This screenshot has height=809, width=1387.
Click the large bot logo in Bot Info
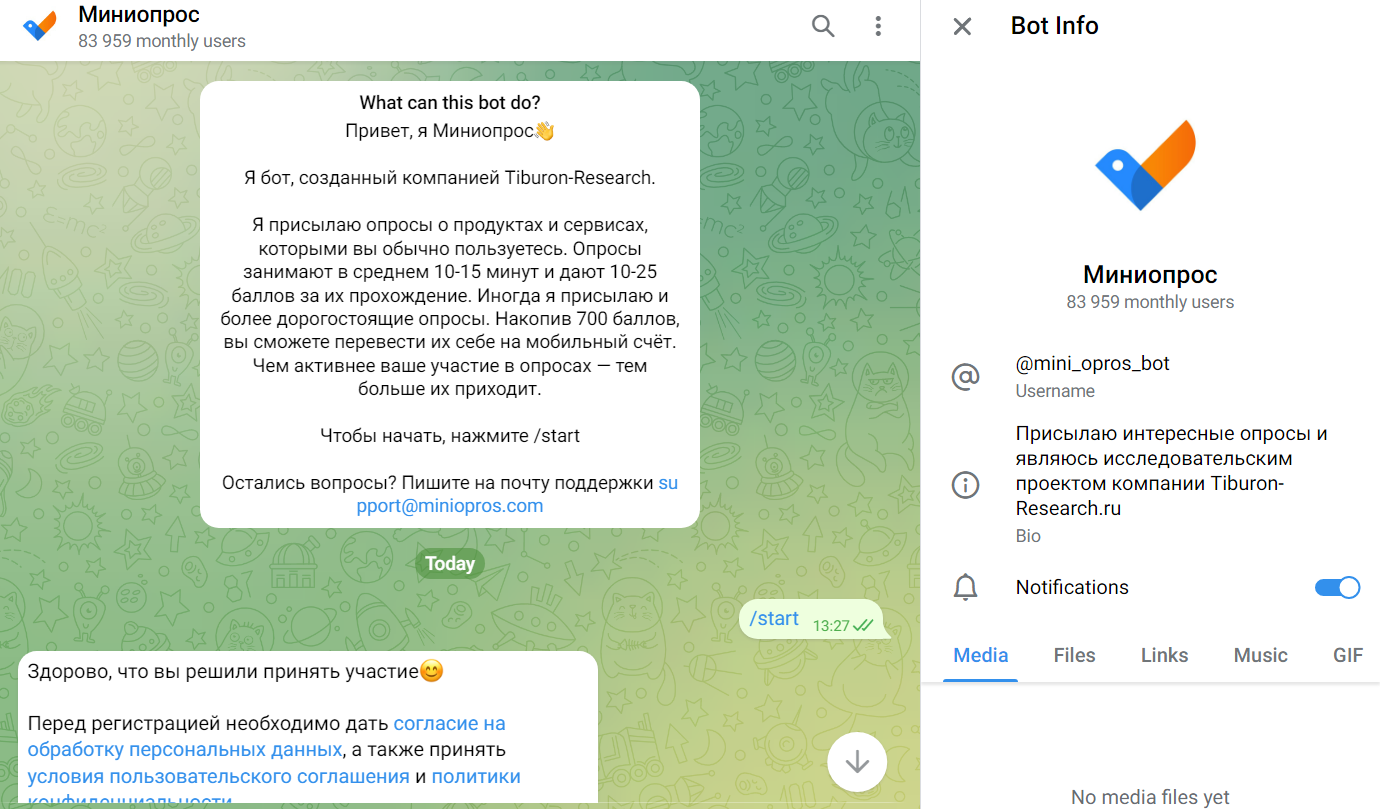[x=1146, y=165]
